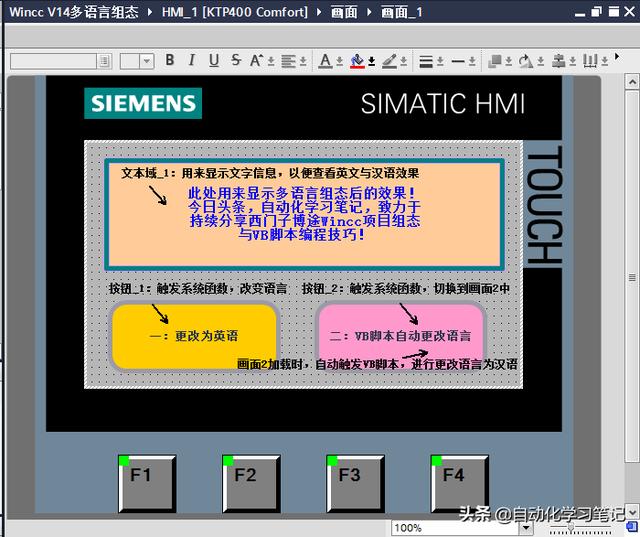Expand the fill color dropdown arrow
Viewport: 640px width, 537px height.
point(371,62)
